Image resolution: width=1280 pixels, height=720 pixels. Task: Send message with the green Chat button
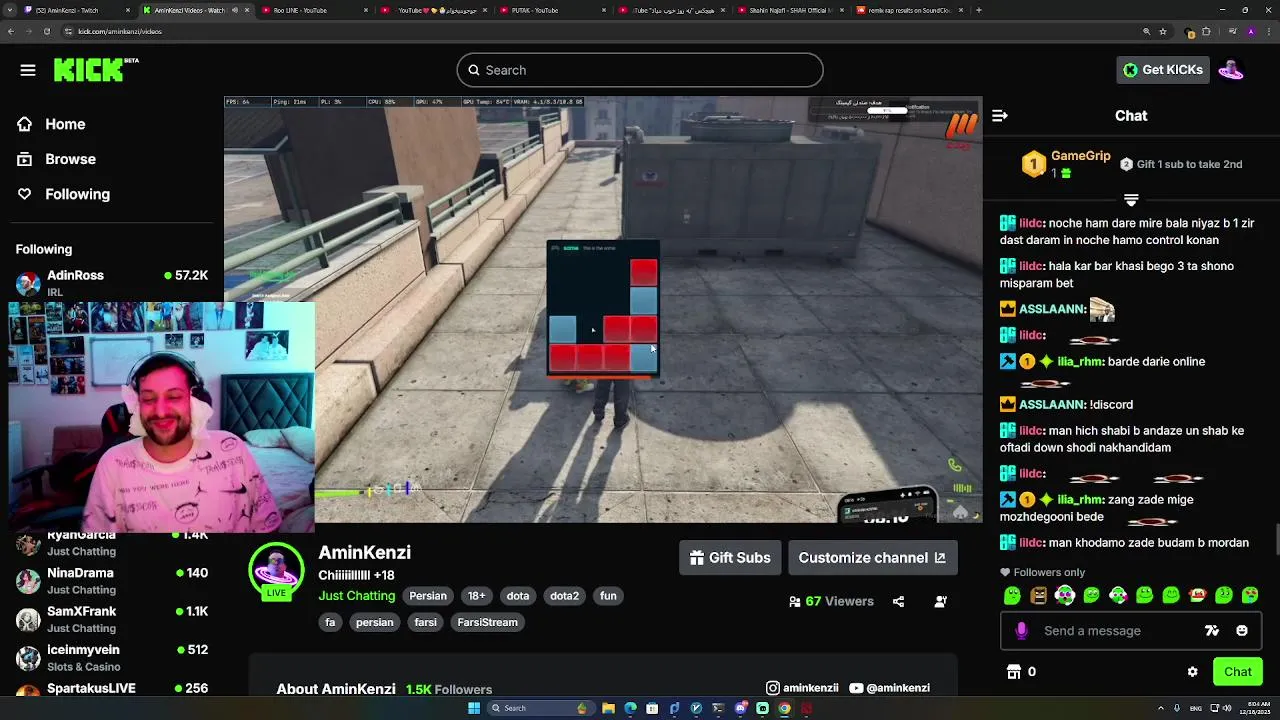pos(1237,672)
